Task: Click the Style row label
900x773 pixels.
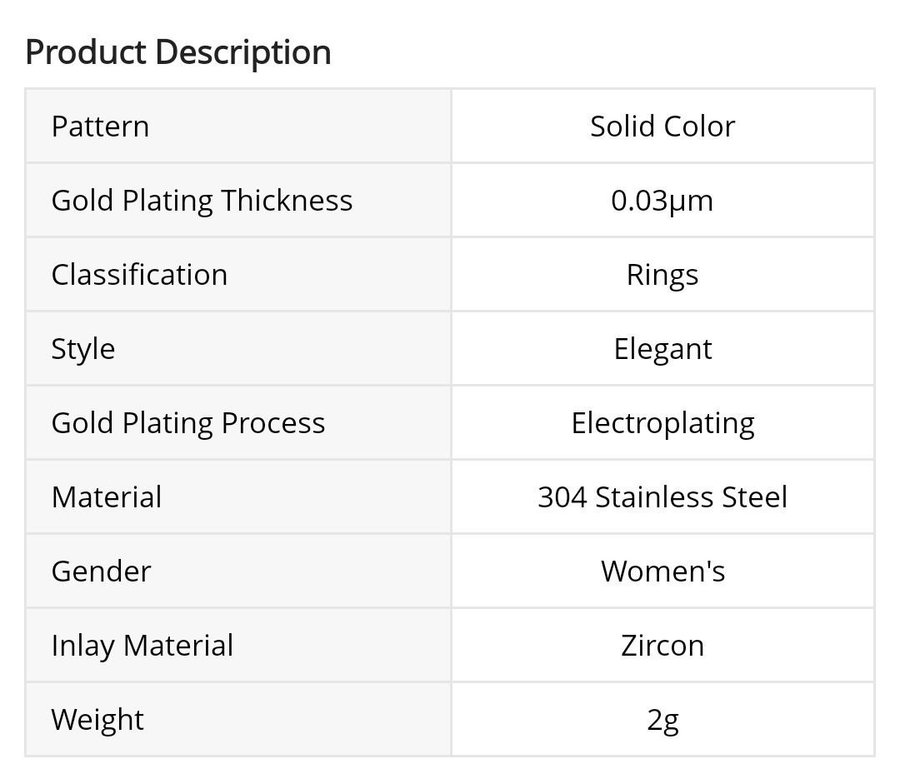Action: click(83, 348)
